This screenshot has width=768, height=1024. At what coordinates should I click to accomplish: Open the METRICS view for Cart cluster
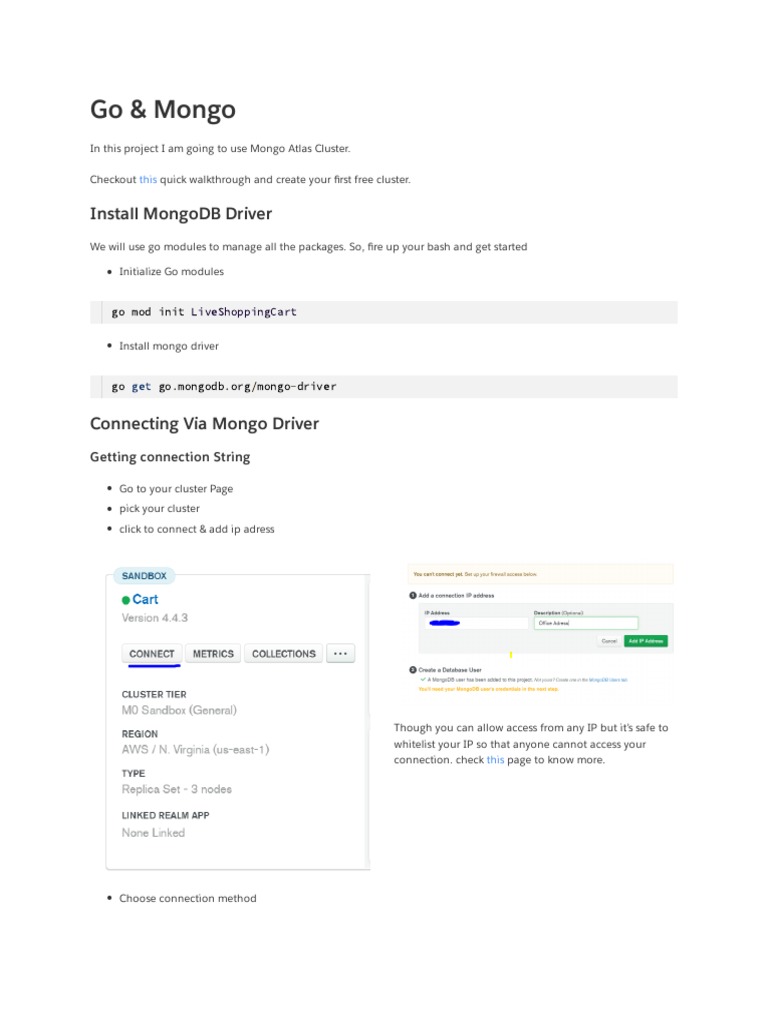[x=213, y=654]
